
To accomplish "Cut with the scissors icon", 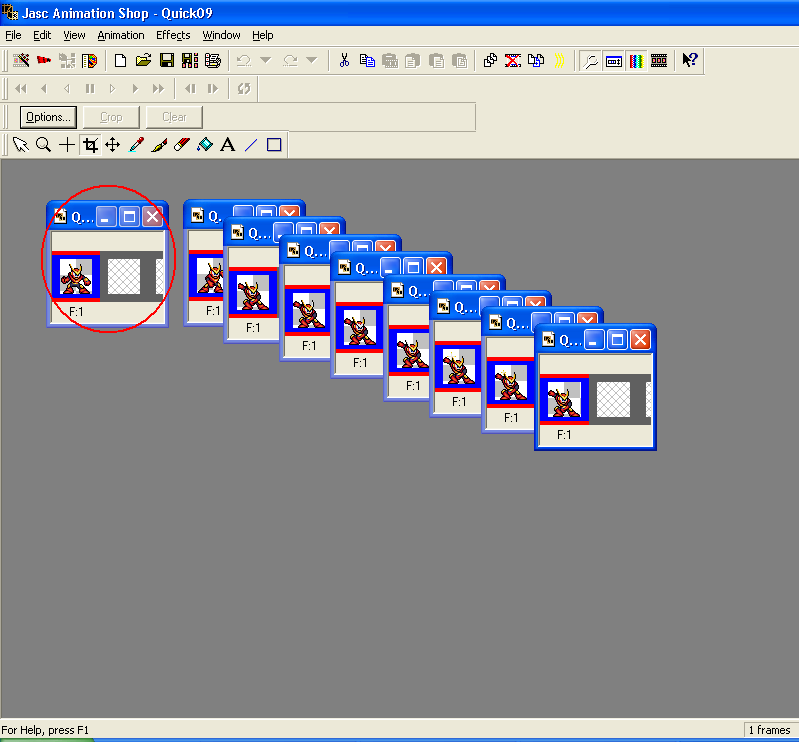I will [344, 61].
